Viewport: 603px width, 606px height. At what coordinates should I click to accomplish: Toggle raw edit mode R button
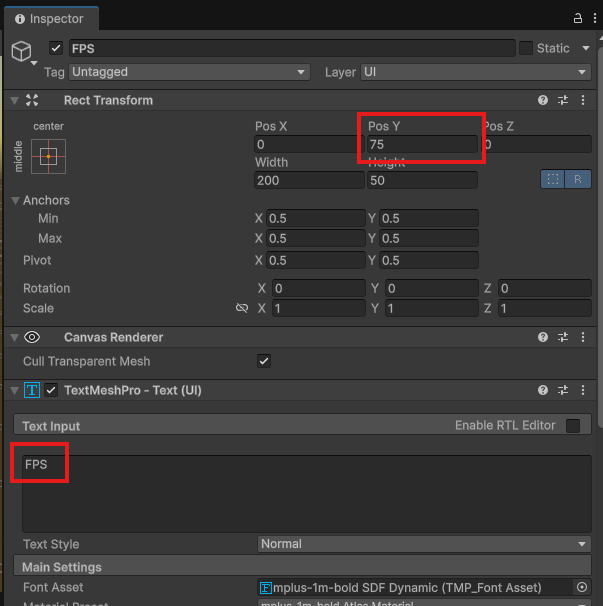tap(577, 179)
